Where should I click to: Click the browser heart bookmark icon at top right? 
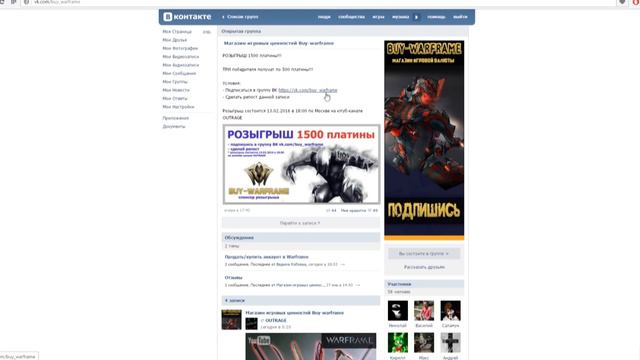[622, 2]
